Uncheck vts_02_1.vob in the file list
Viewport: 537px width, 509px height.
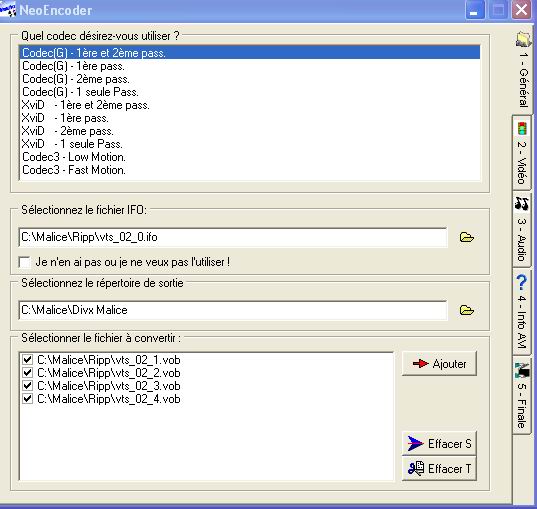pos(27,360)
